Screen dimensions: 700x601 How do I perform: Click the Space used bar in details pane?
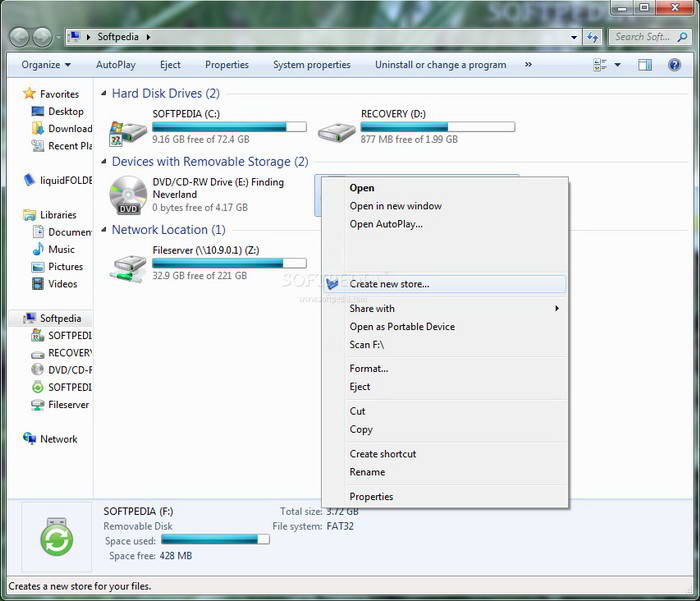coord(215,539)
